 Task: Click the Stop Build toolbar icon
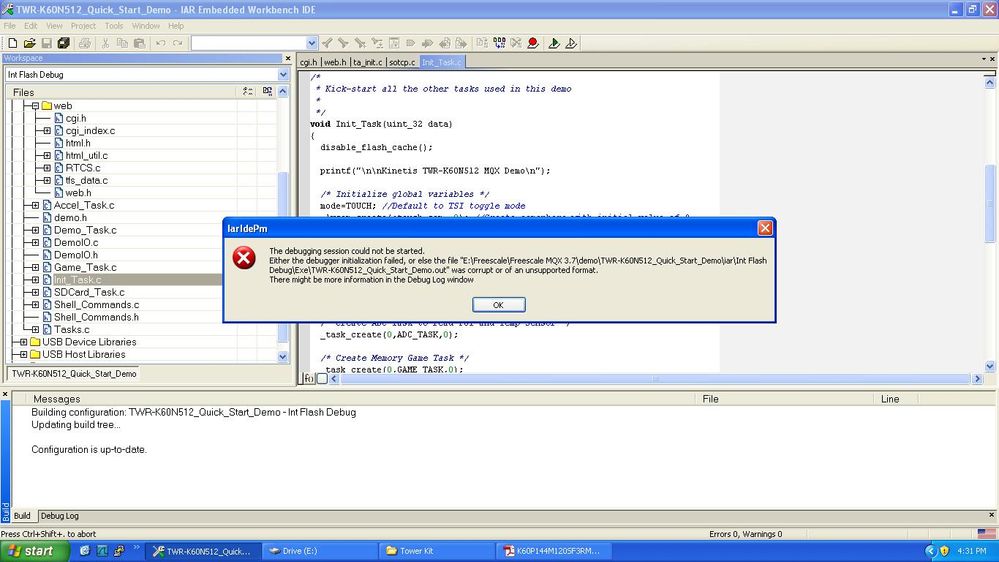point(515,43)
